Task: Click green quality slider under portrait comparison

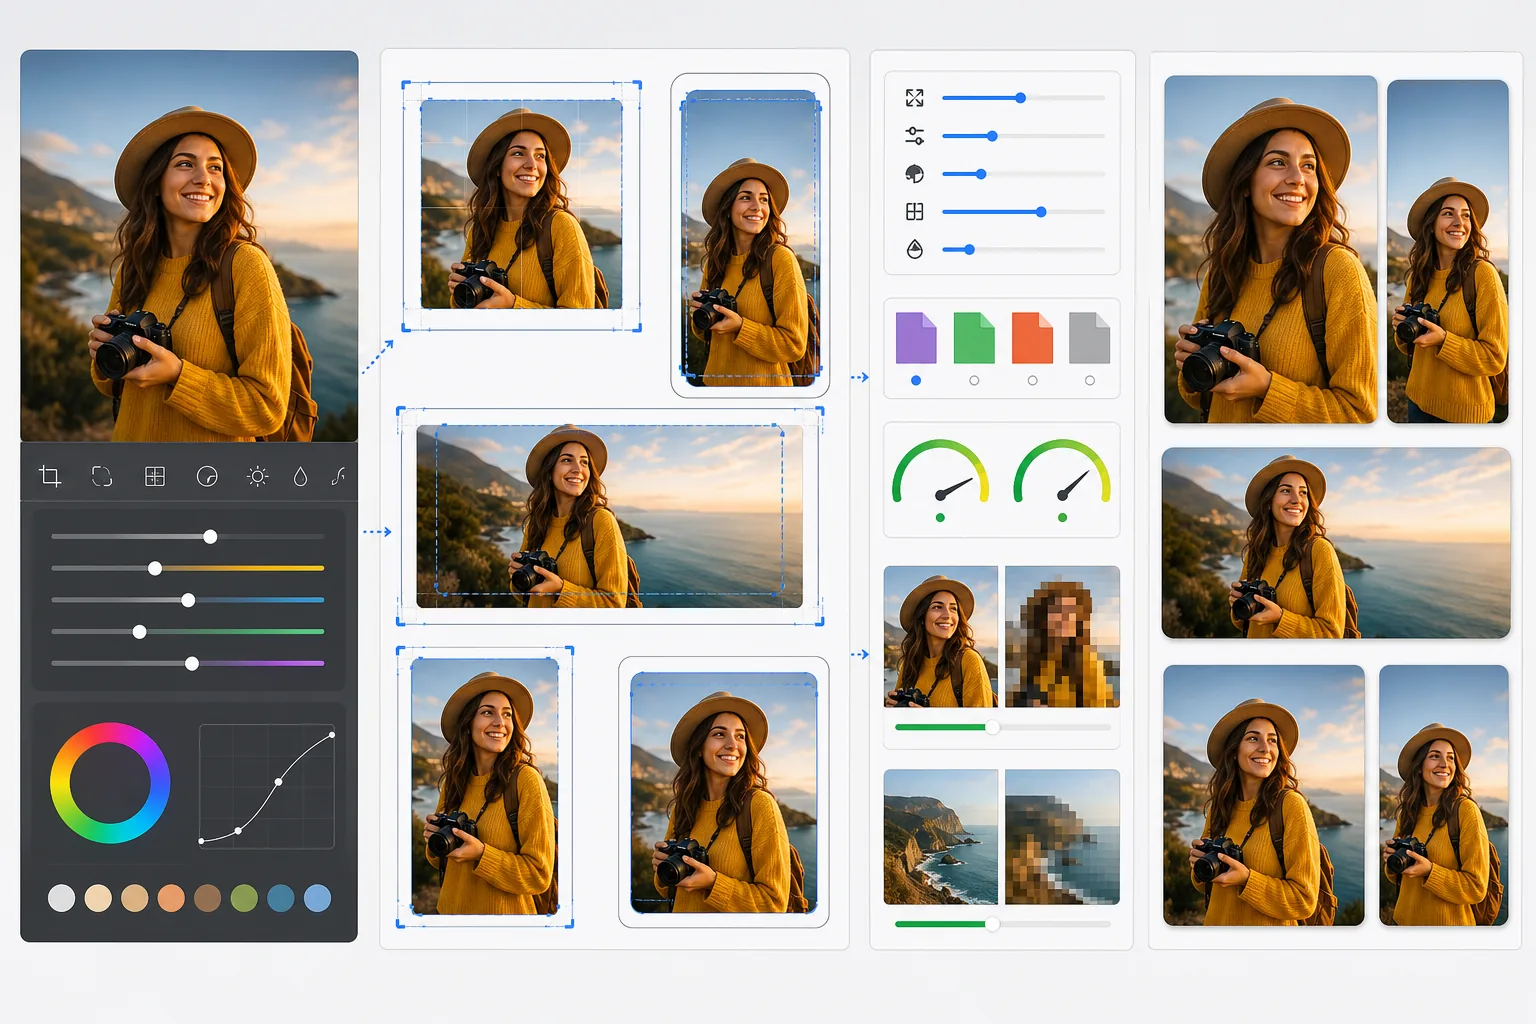Action: 1002,727
